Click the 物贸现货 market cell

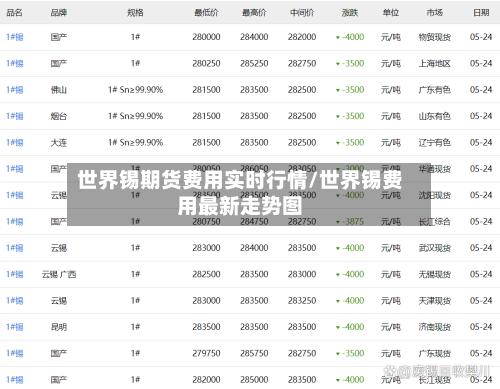pos(435,37)
